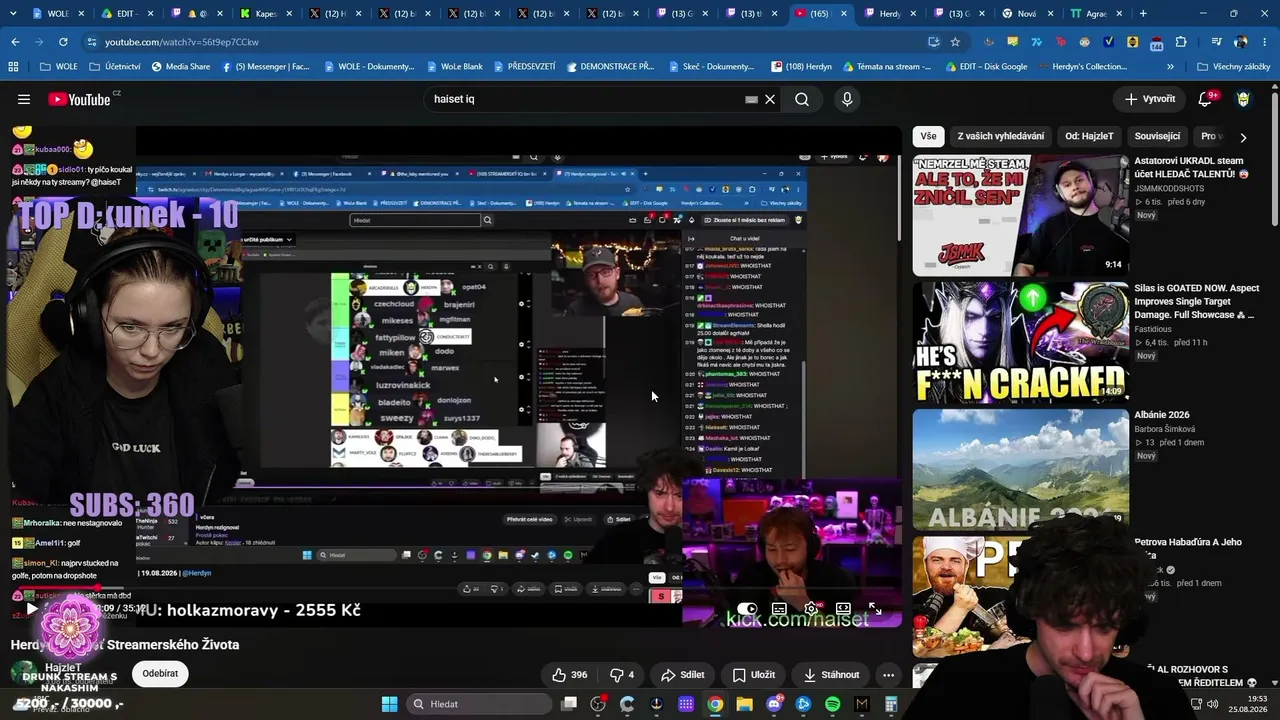
Task: Open the Chrome media controls icon
Action: pyautogui.click(x=1216, y=42)
